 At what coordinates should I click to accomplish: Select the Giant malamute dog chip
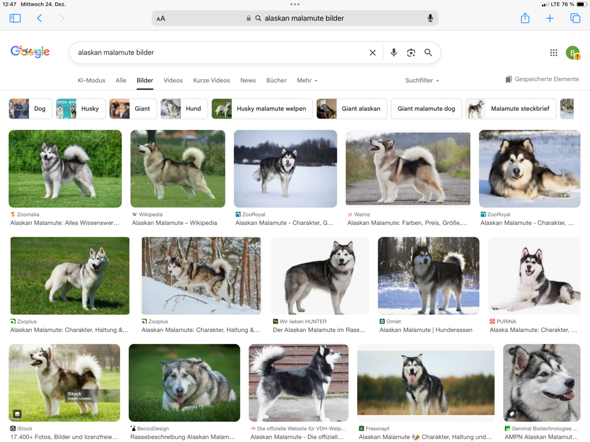coord(426,109)
